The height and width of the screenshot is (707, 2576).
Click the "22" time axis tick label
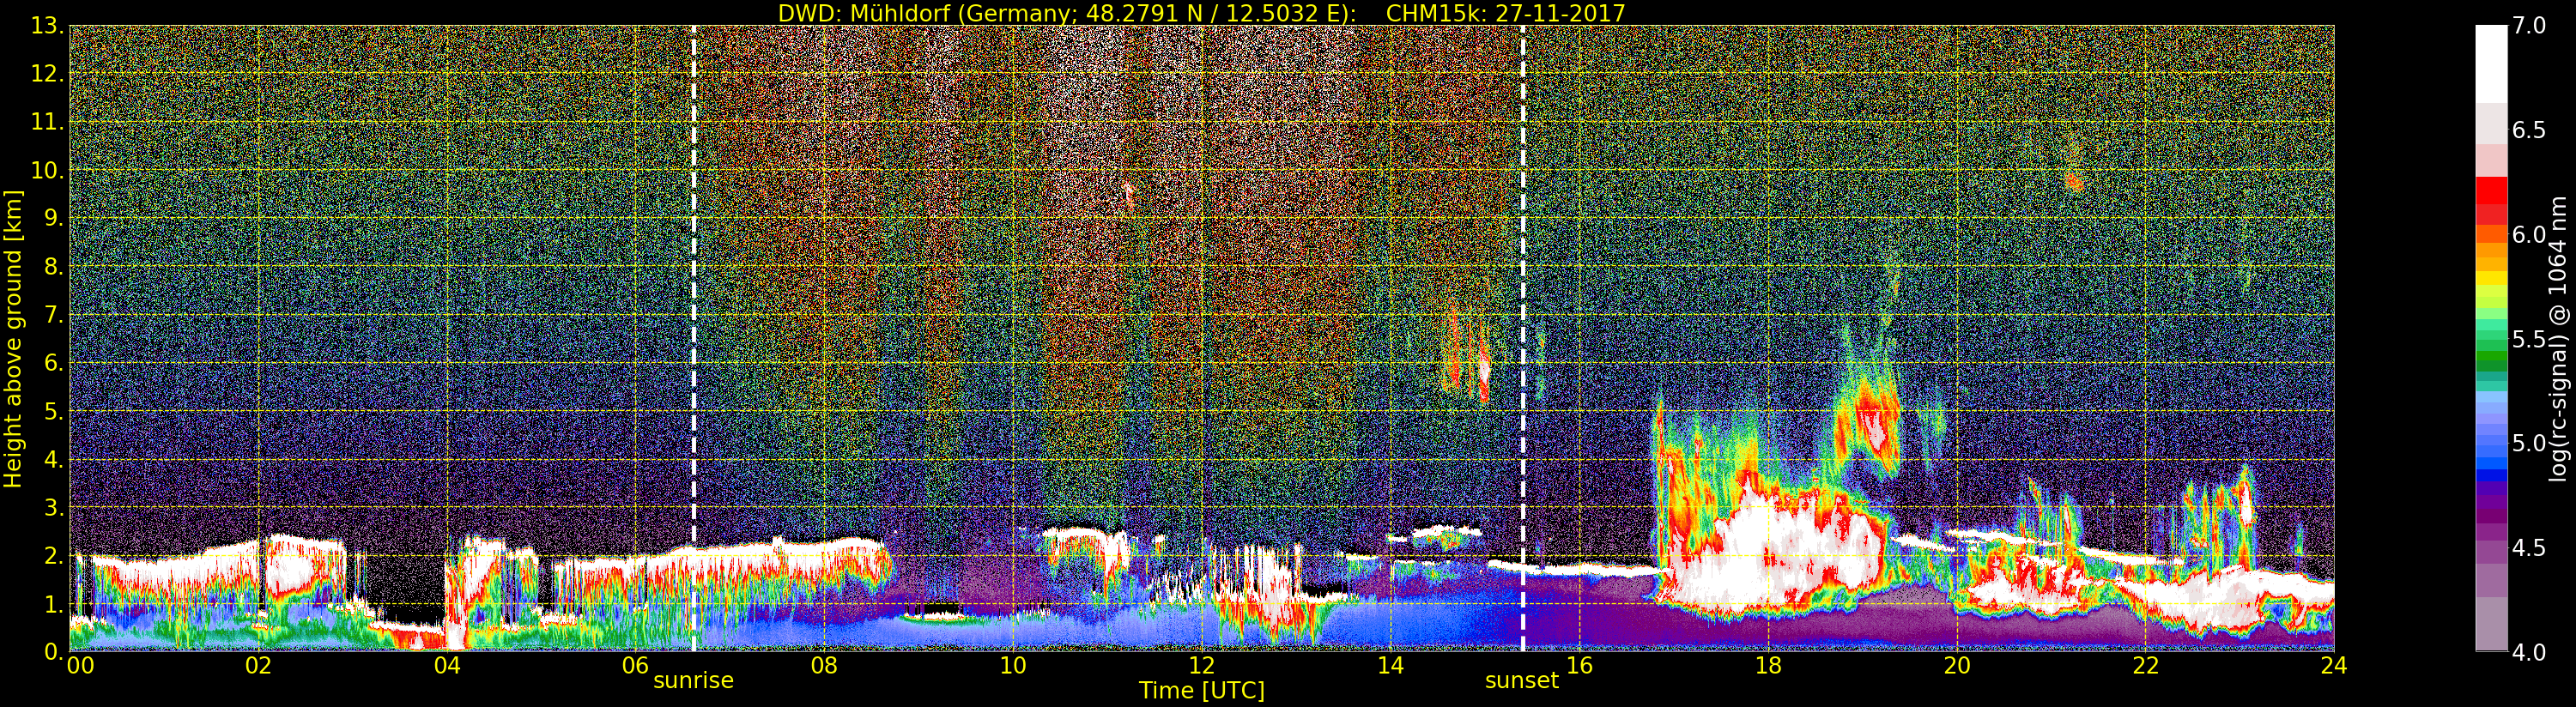(x=2146, y=665)
